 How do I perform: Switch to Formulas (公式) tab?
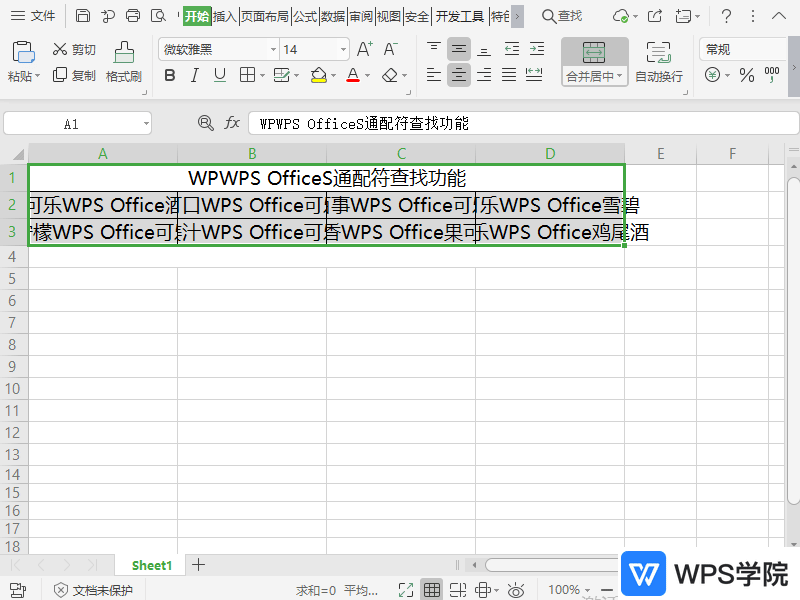[x=305, y=16]
